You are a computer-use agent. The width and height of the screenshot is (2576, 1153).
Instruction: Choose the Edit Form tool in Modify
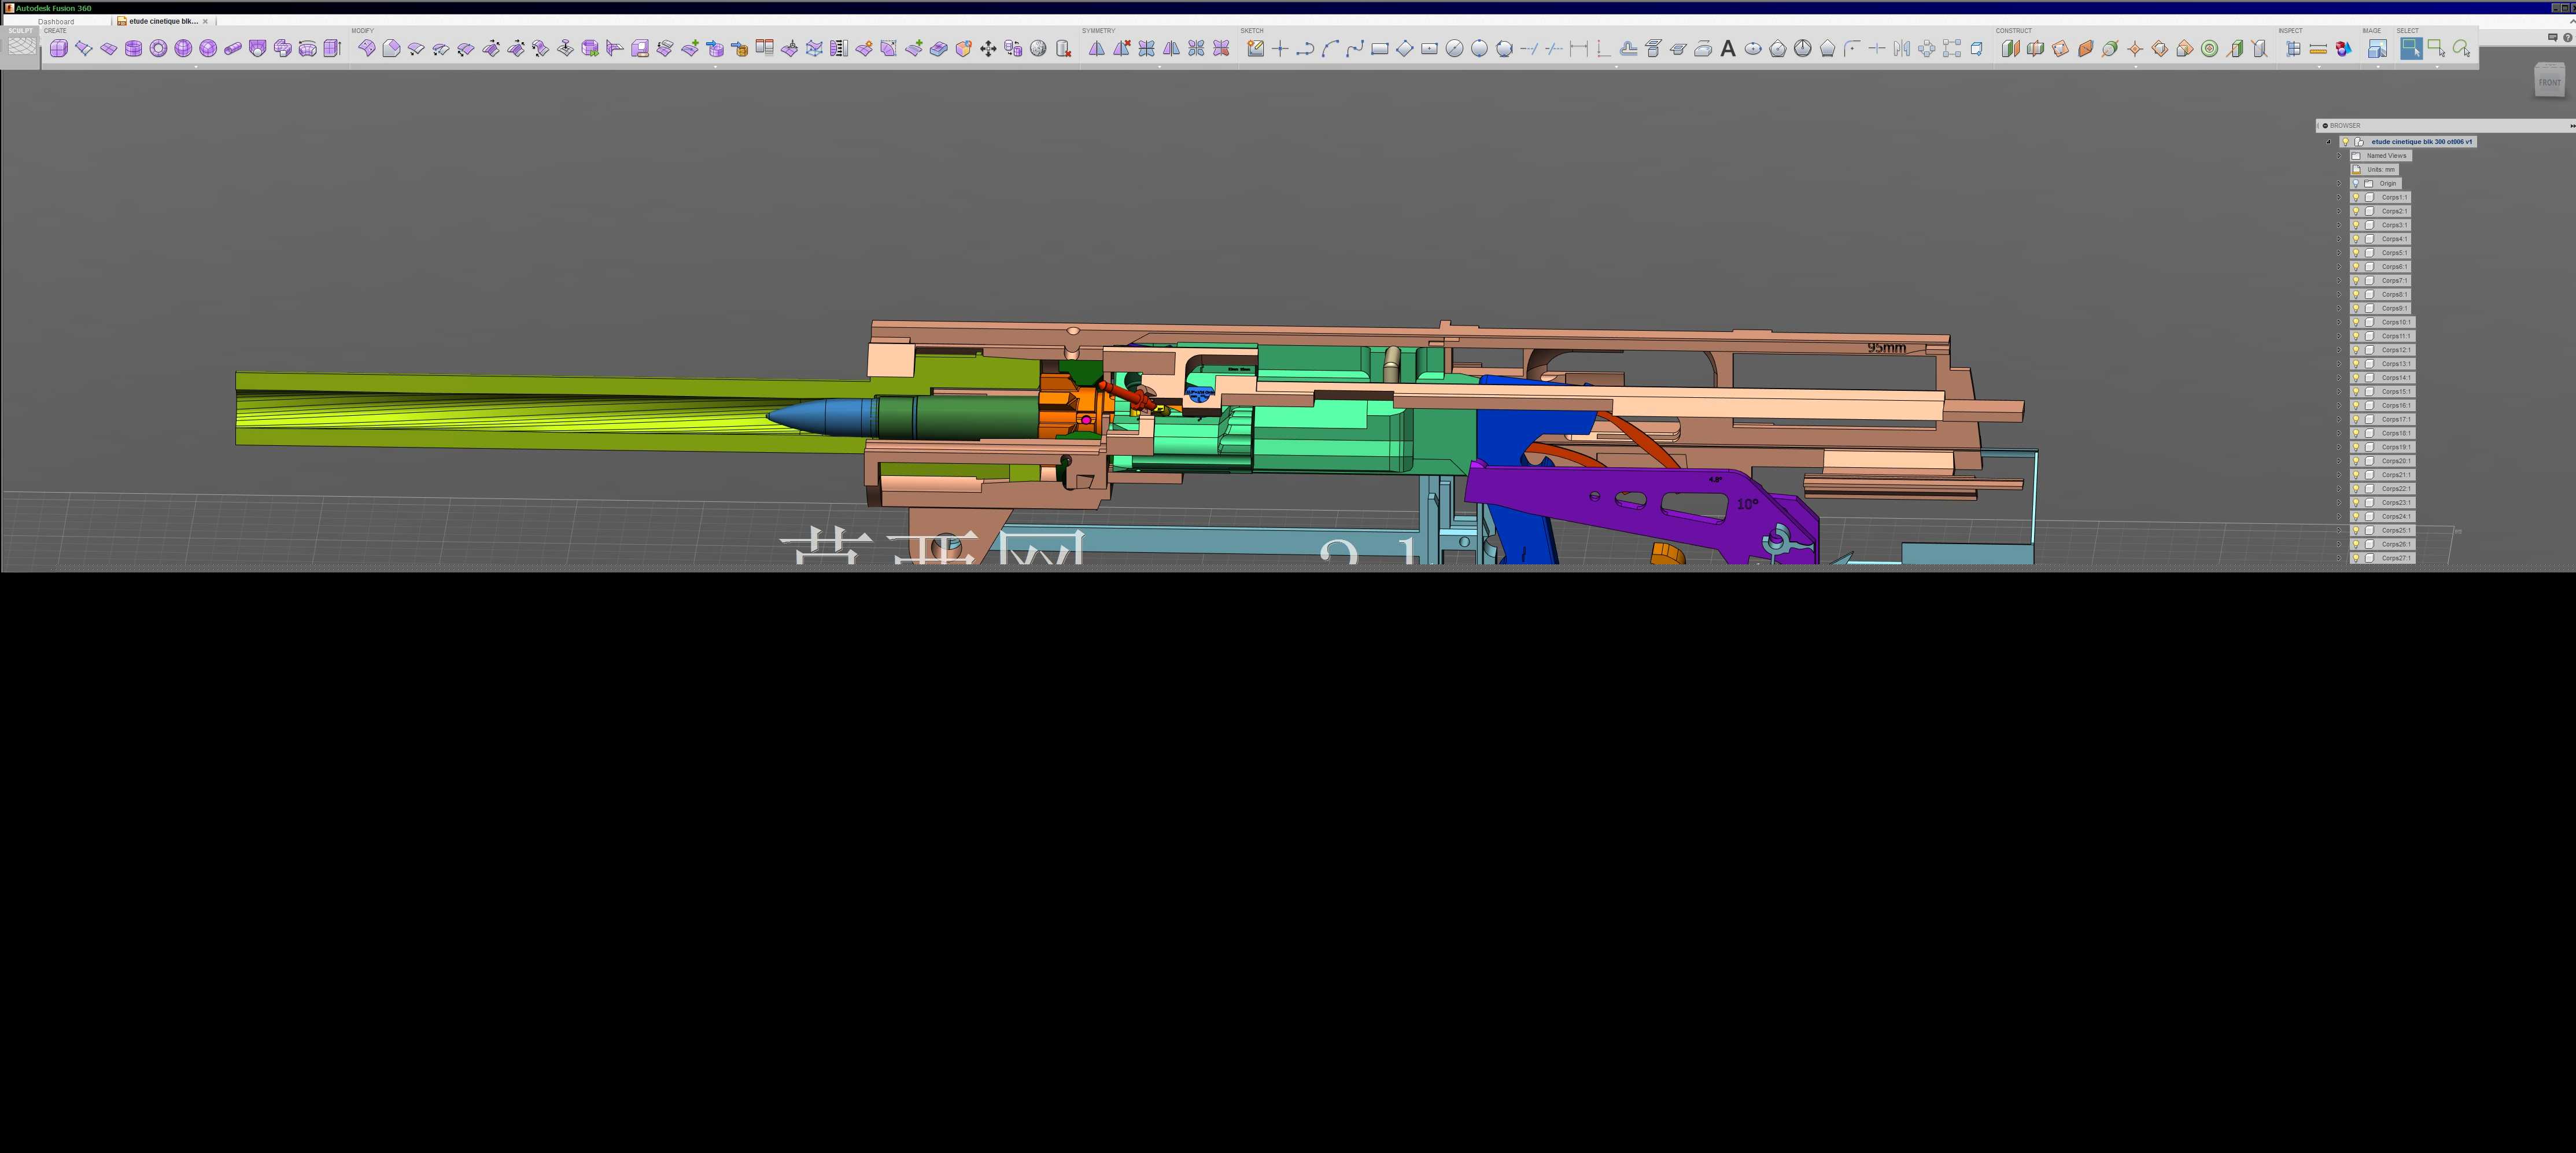coord(367,48)
